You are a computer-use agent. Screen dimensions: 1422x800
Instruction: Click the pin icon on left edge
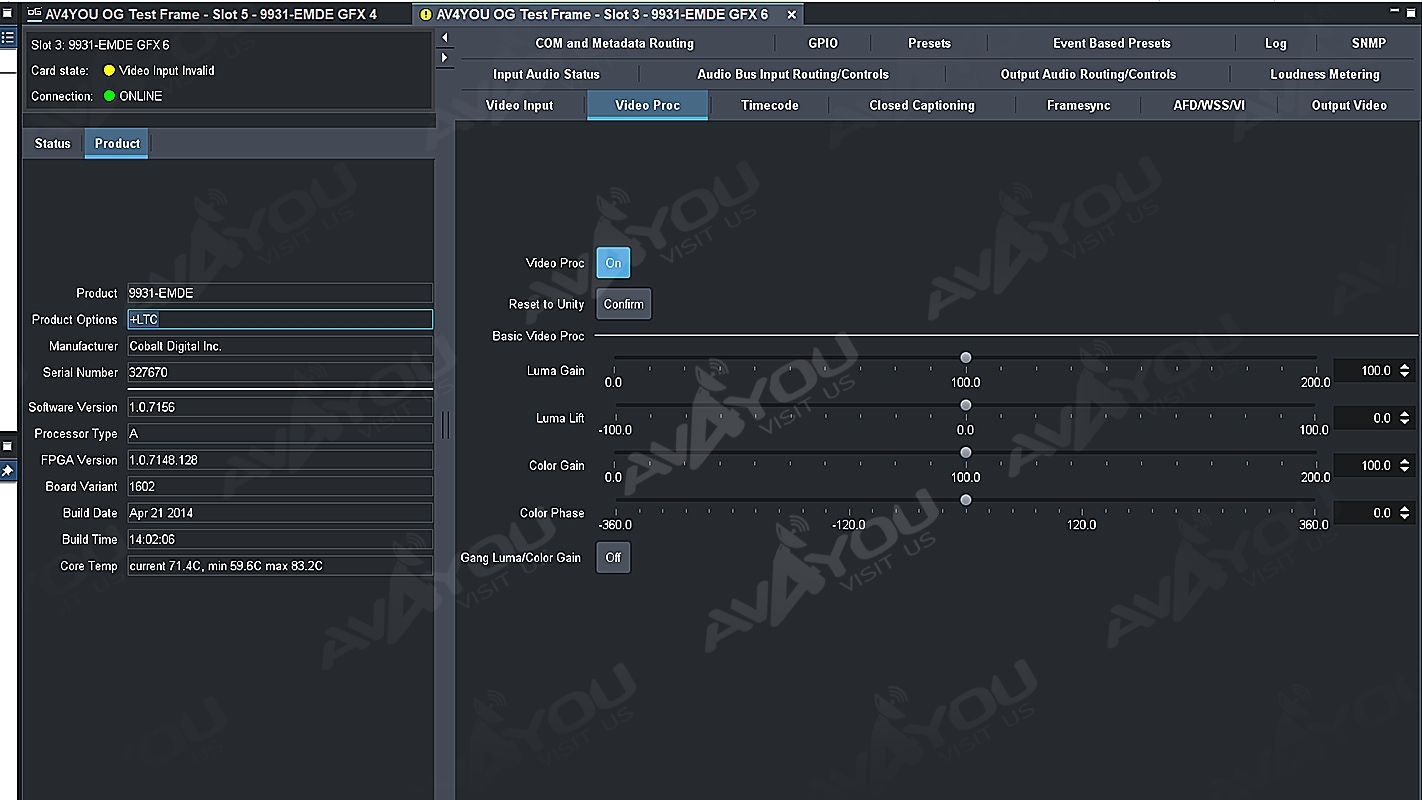[7, 470]
